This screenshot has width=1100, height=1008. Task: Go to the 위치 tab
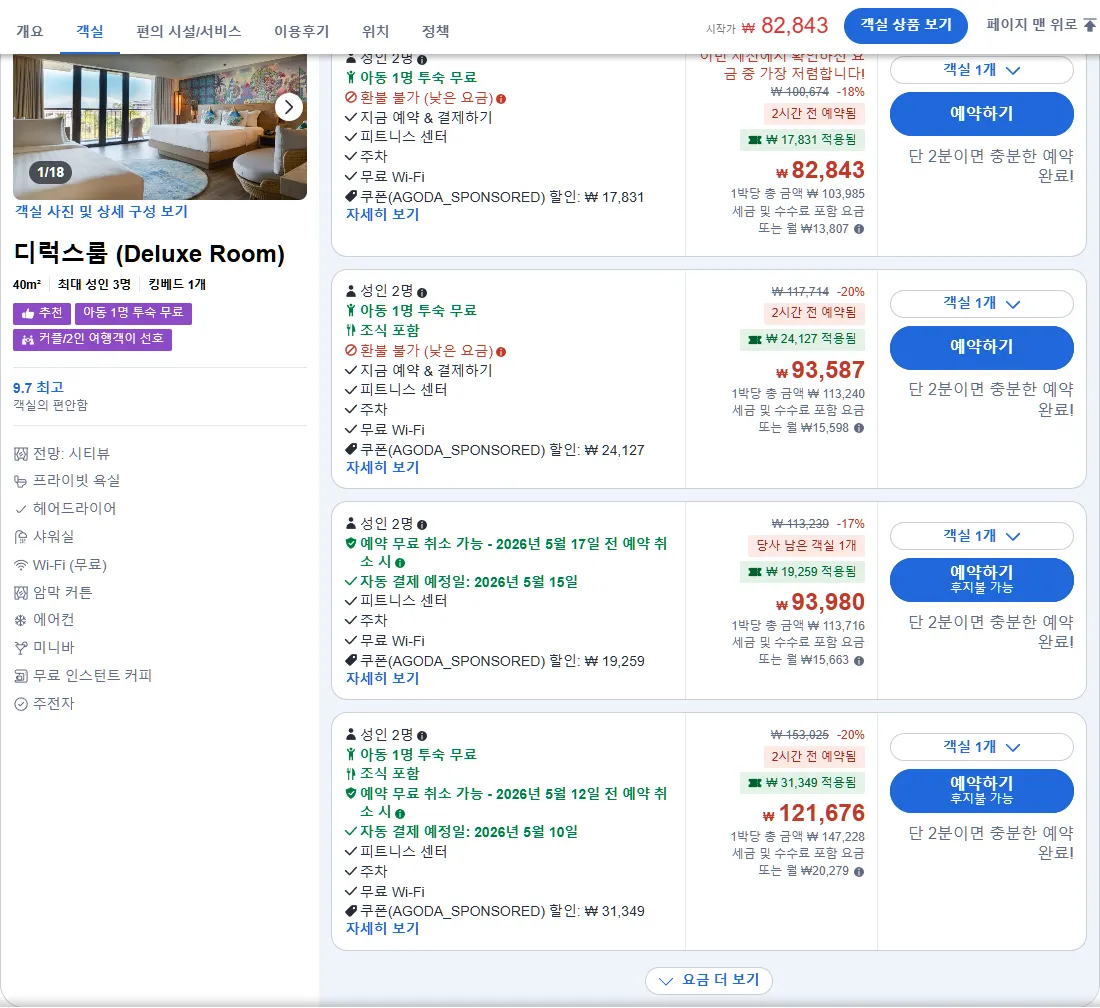click(375, 31)
